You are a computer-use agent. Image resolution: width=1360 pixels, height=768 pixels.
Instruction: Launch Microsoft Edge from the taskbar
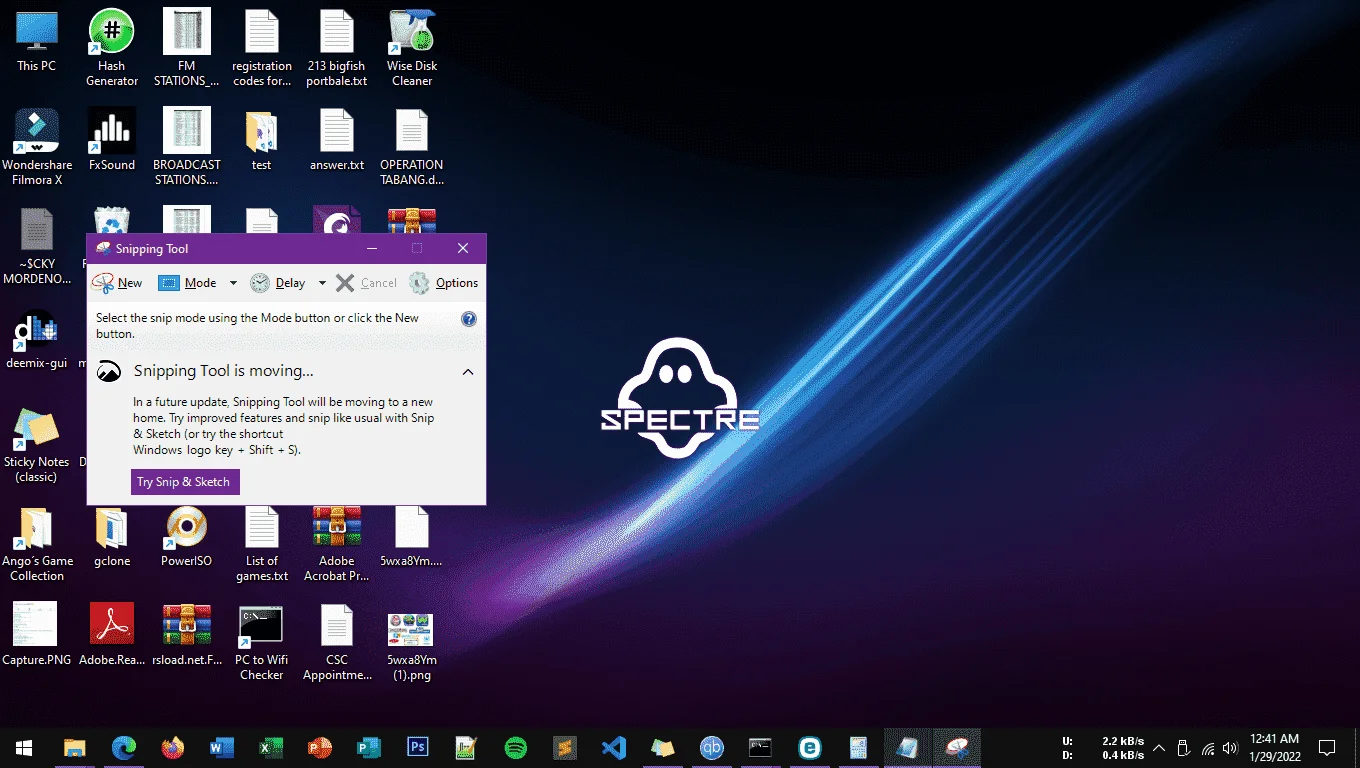[x=124, y=747]
